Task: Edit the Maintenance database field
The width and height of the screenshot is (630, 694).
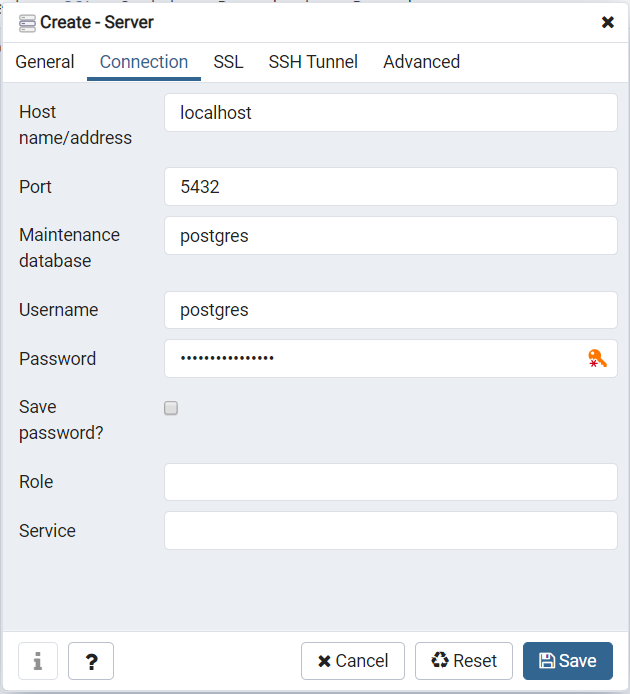Action: tap(390, 236)
